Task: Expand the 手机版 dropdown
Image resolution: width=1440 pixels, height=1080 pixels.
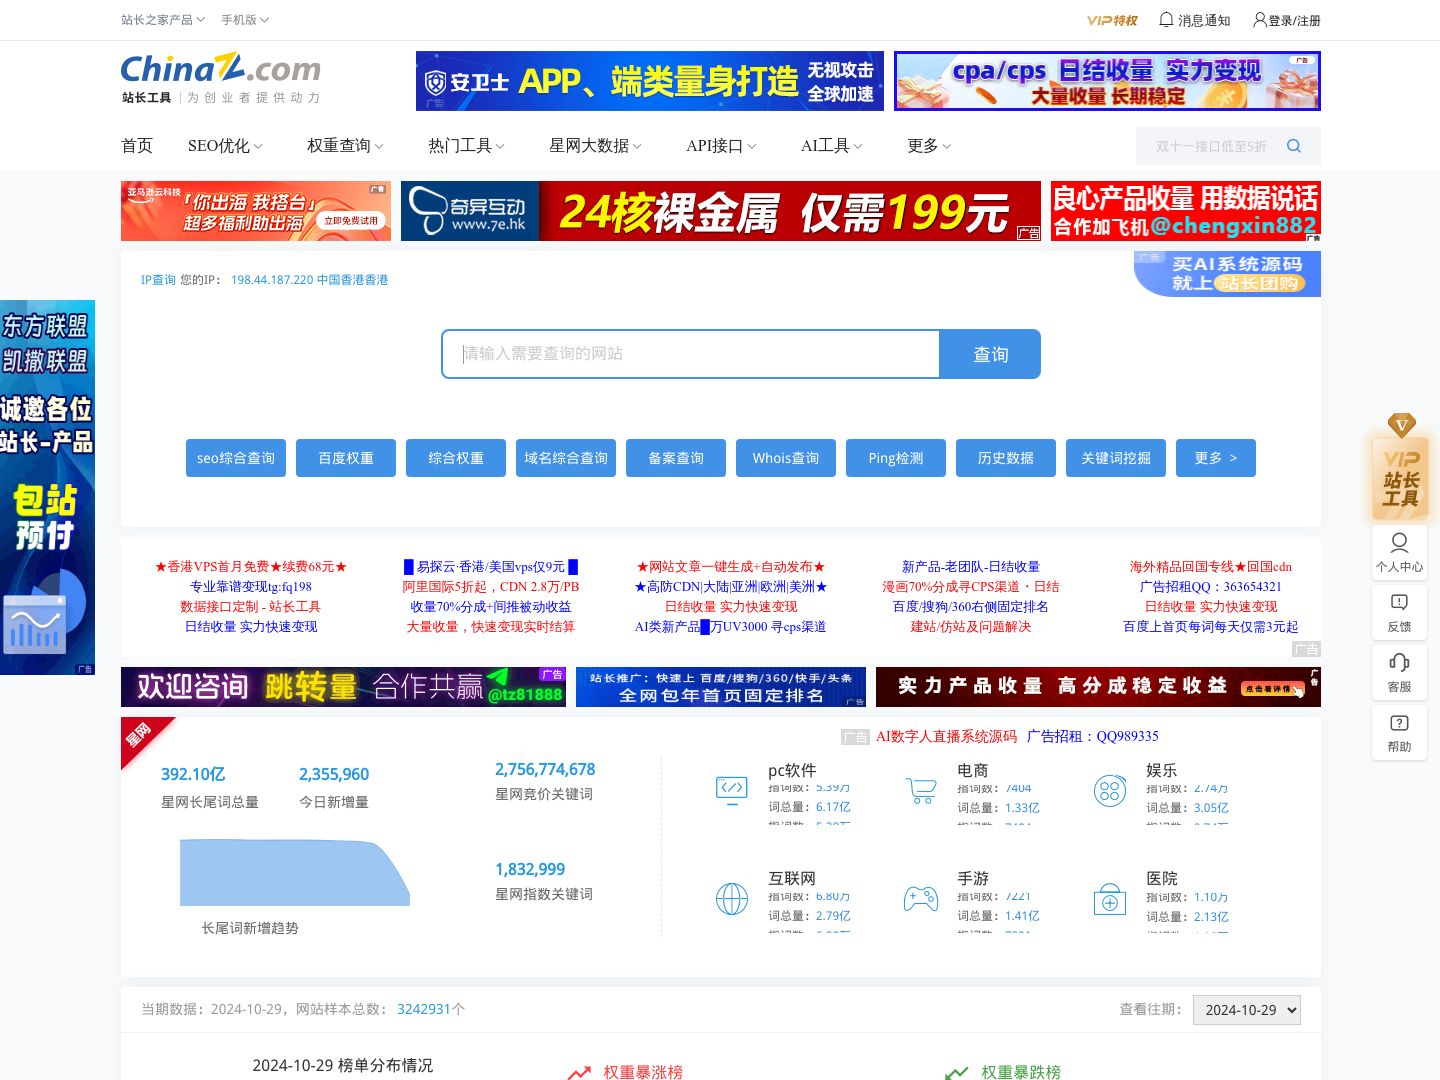Action: tap(245, 20)
